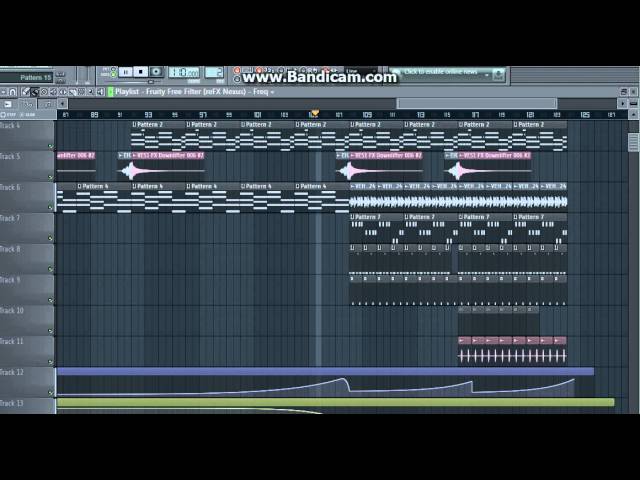
Task: Mute Track 5 with its green dot
Action: [51, 177]
